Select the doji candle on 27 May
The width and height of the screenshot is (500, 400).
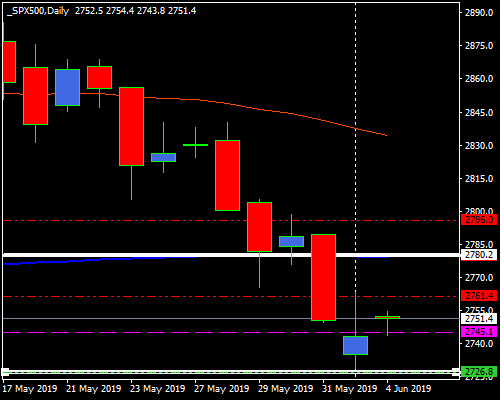[x=195, y=145]
